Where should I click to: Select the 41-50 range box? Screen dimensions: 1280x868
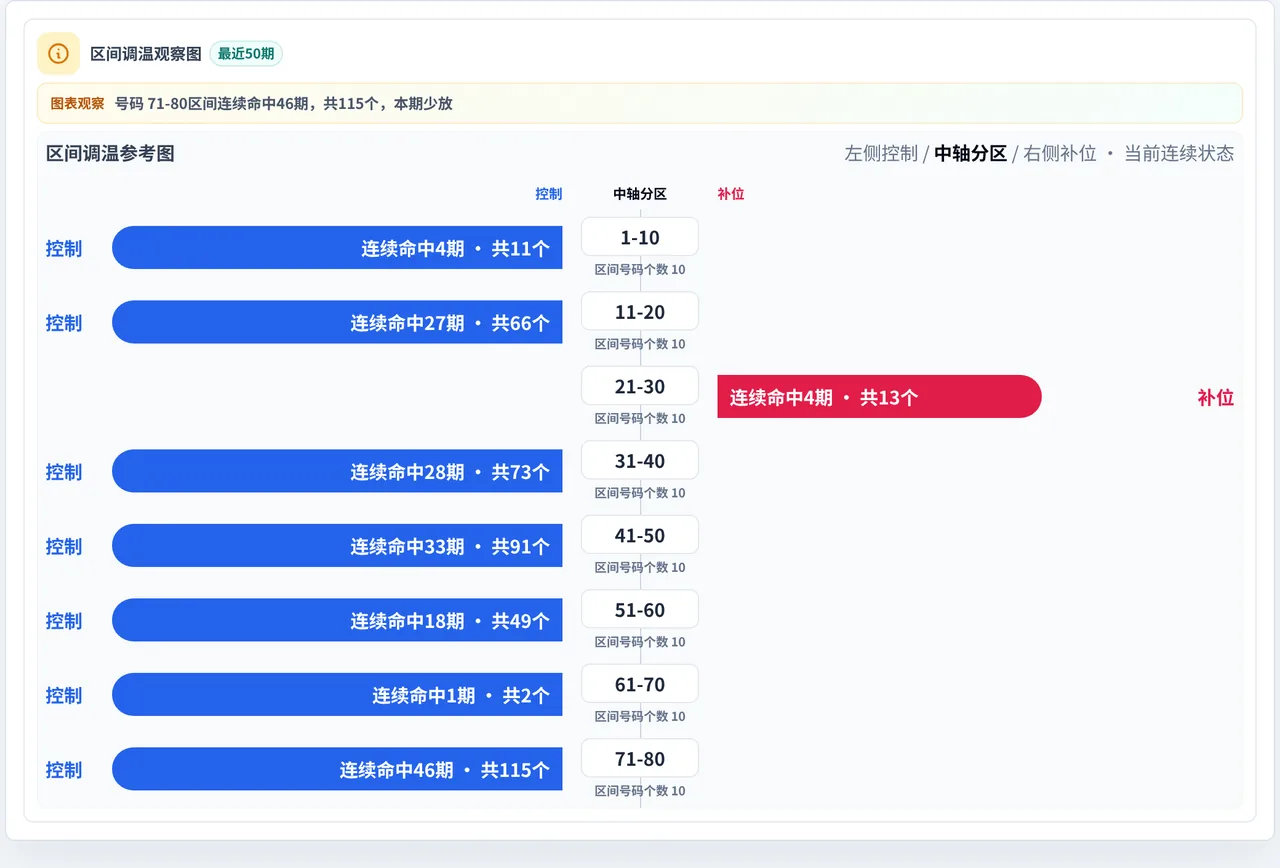click(640, 535)
